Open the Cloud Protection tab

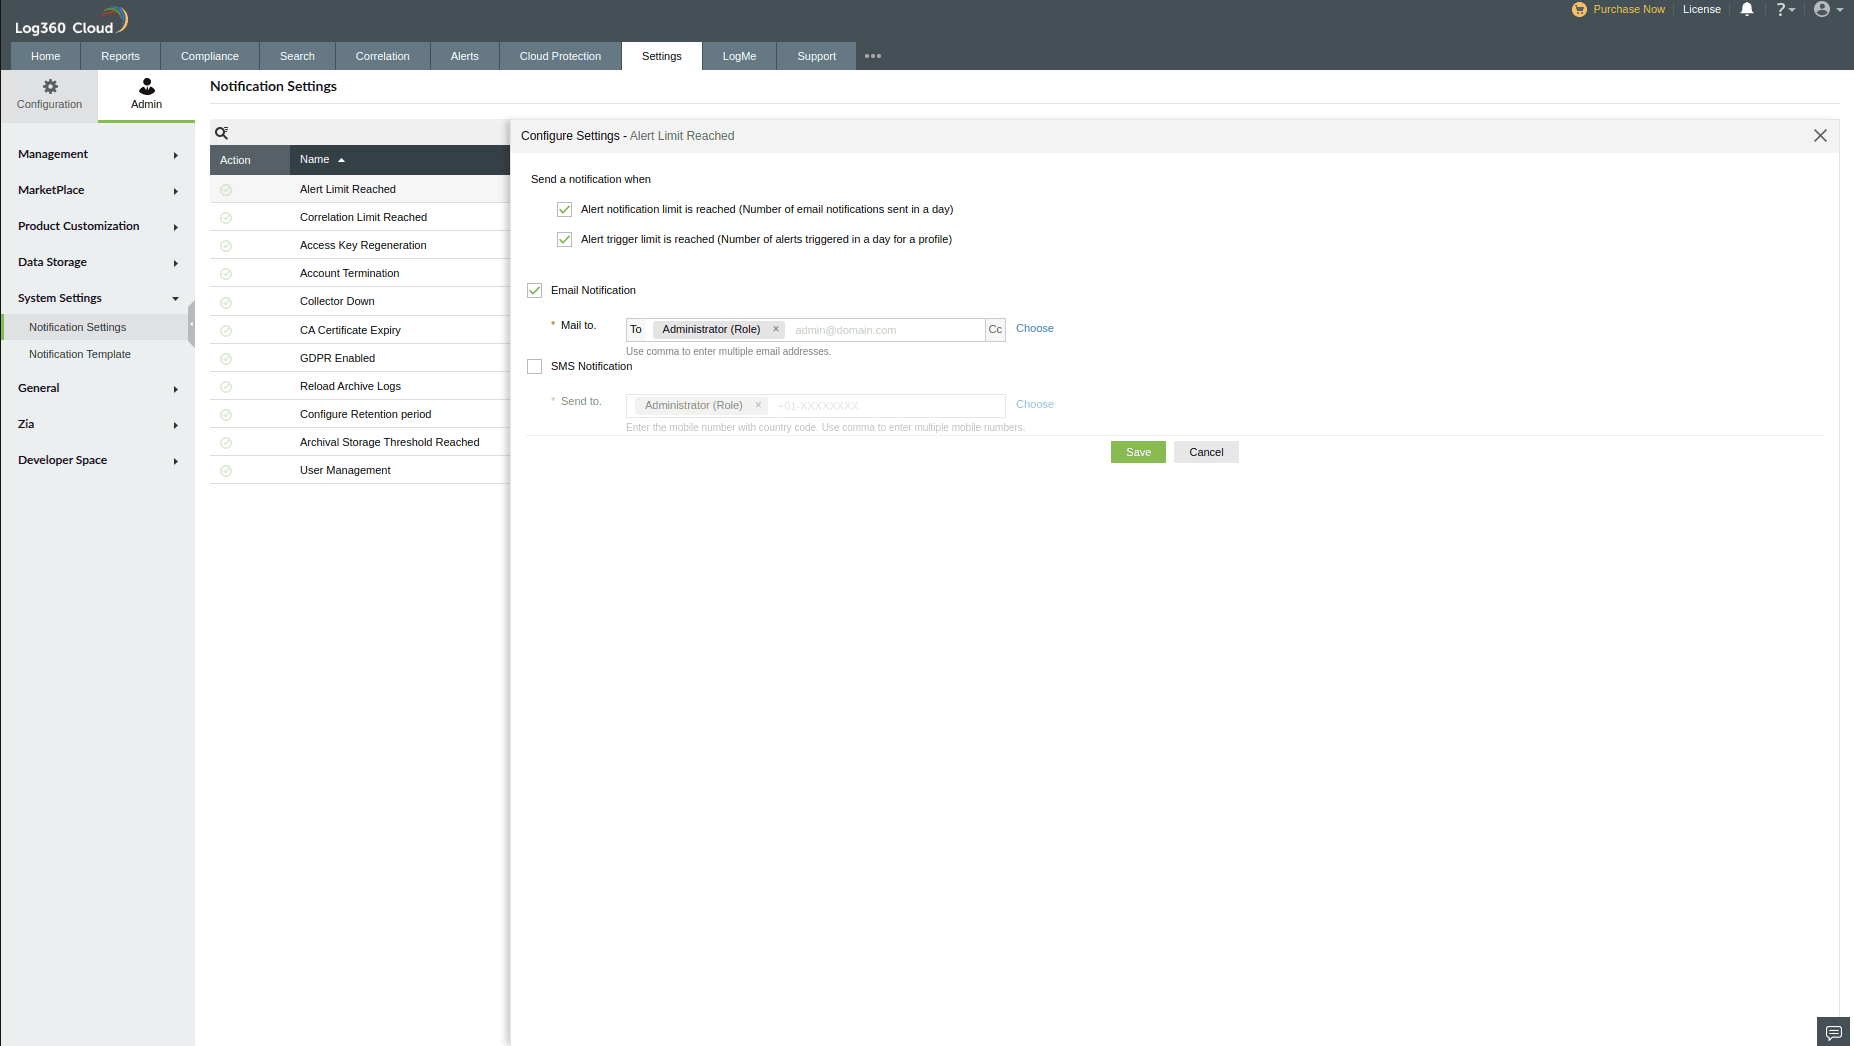click(x=560, y=56)
